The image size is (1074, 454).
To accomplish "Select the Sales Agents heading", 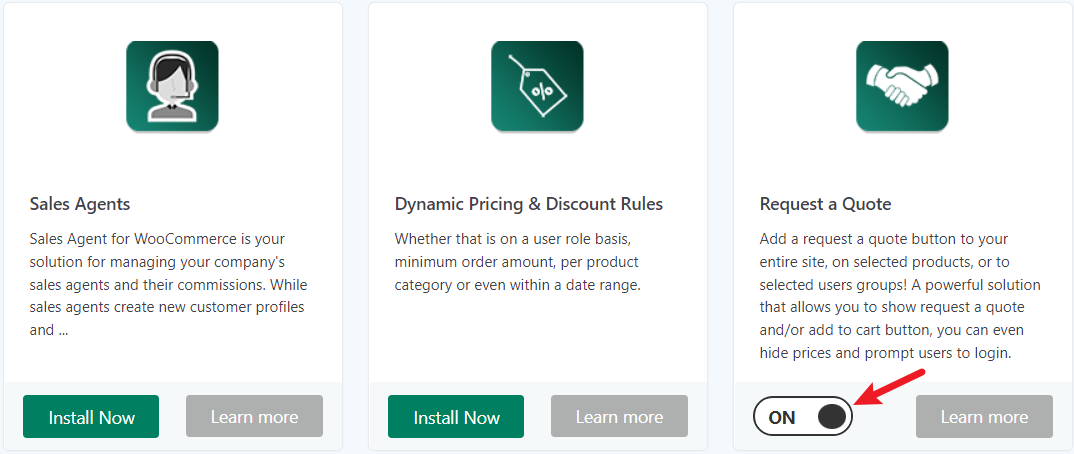I will point(80,204).
